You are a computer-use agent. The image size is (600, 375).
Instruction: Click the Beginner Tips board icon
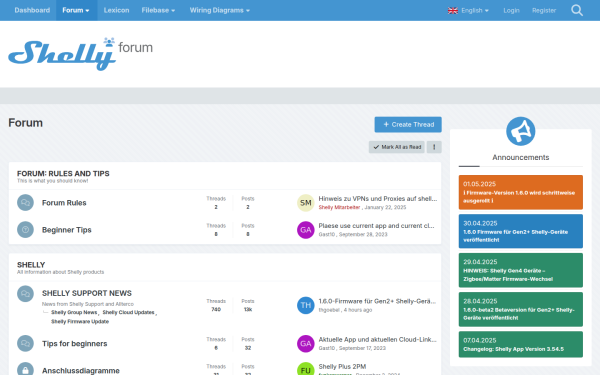[x=25, y=230]
